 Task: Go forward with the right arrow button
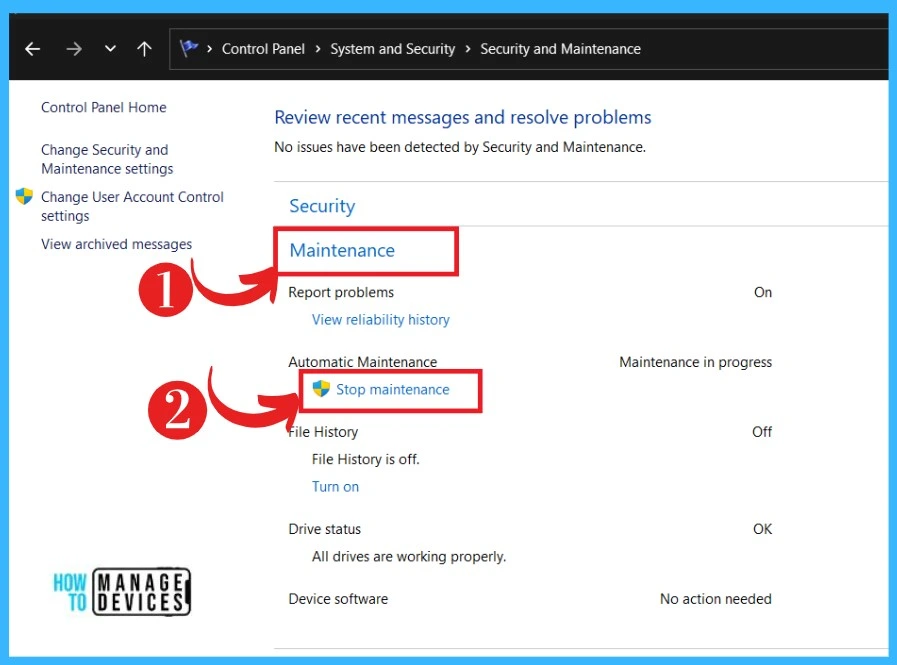(x=74, y=49)
